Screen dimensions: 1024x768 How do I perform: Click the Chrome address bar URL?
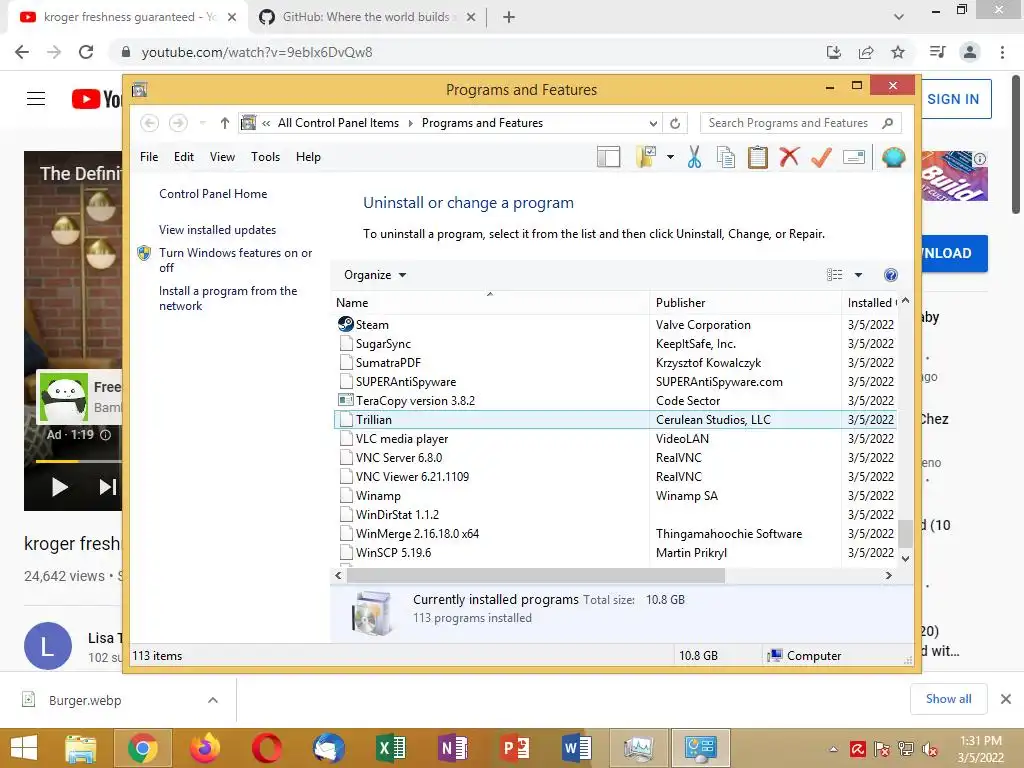pyautogui.click(x=257, y=52)
